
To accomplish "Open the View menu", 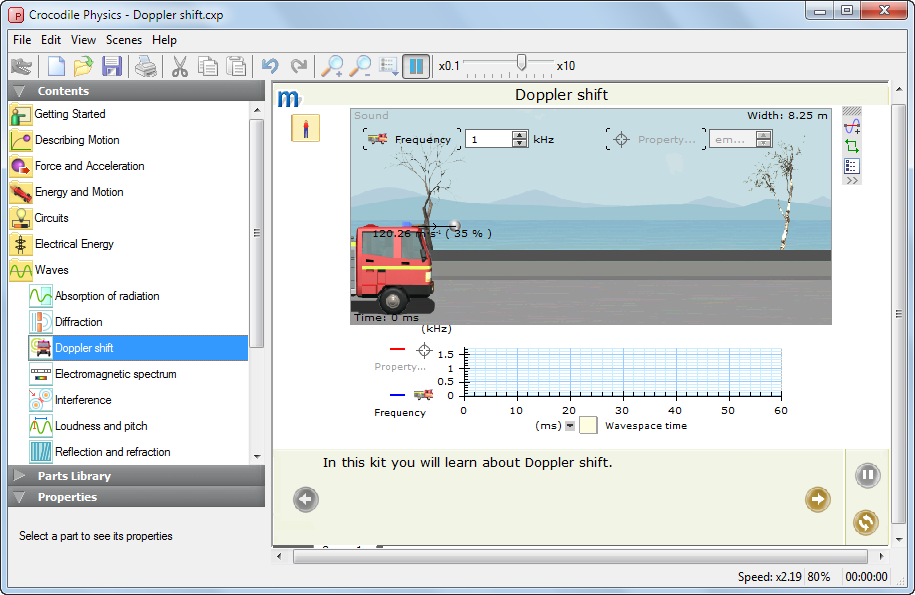I will (83, 40).
